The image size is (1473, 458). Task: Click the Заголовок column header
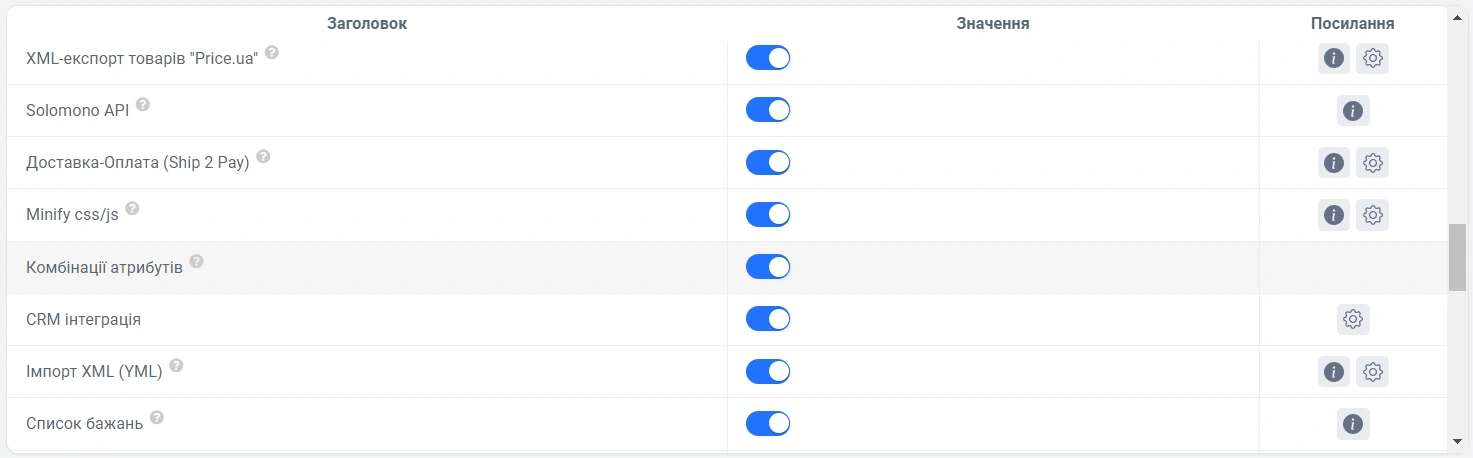367,23
